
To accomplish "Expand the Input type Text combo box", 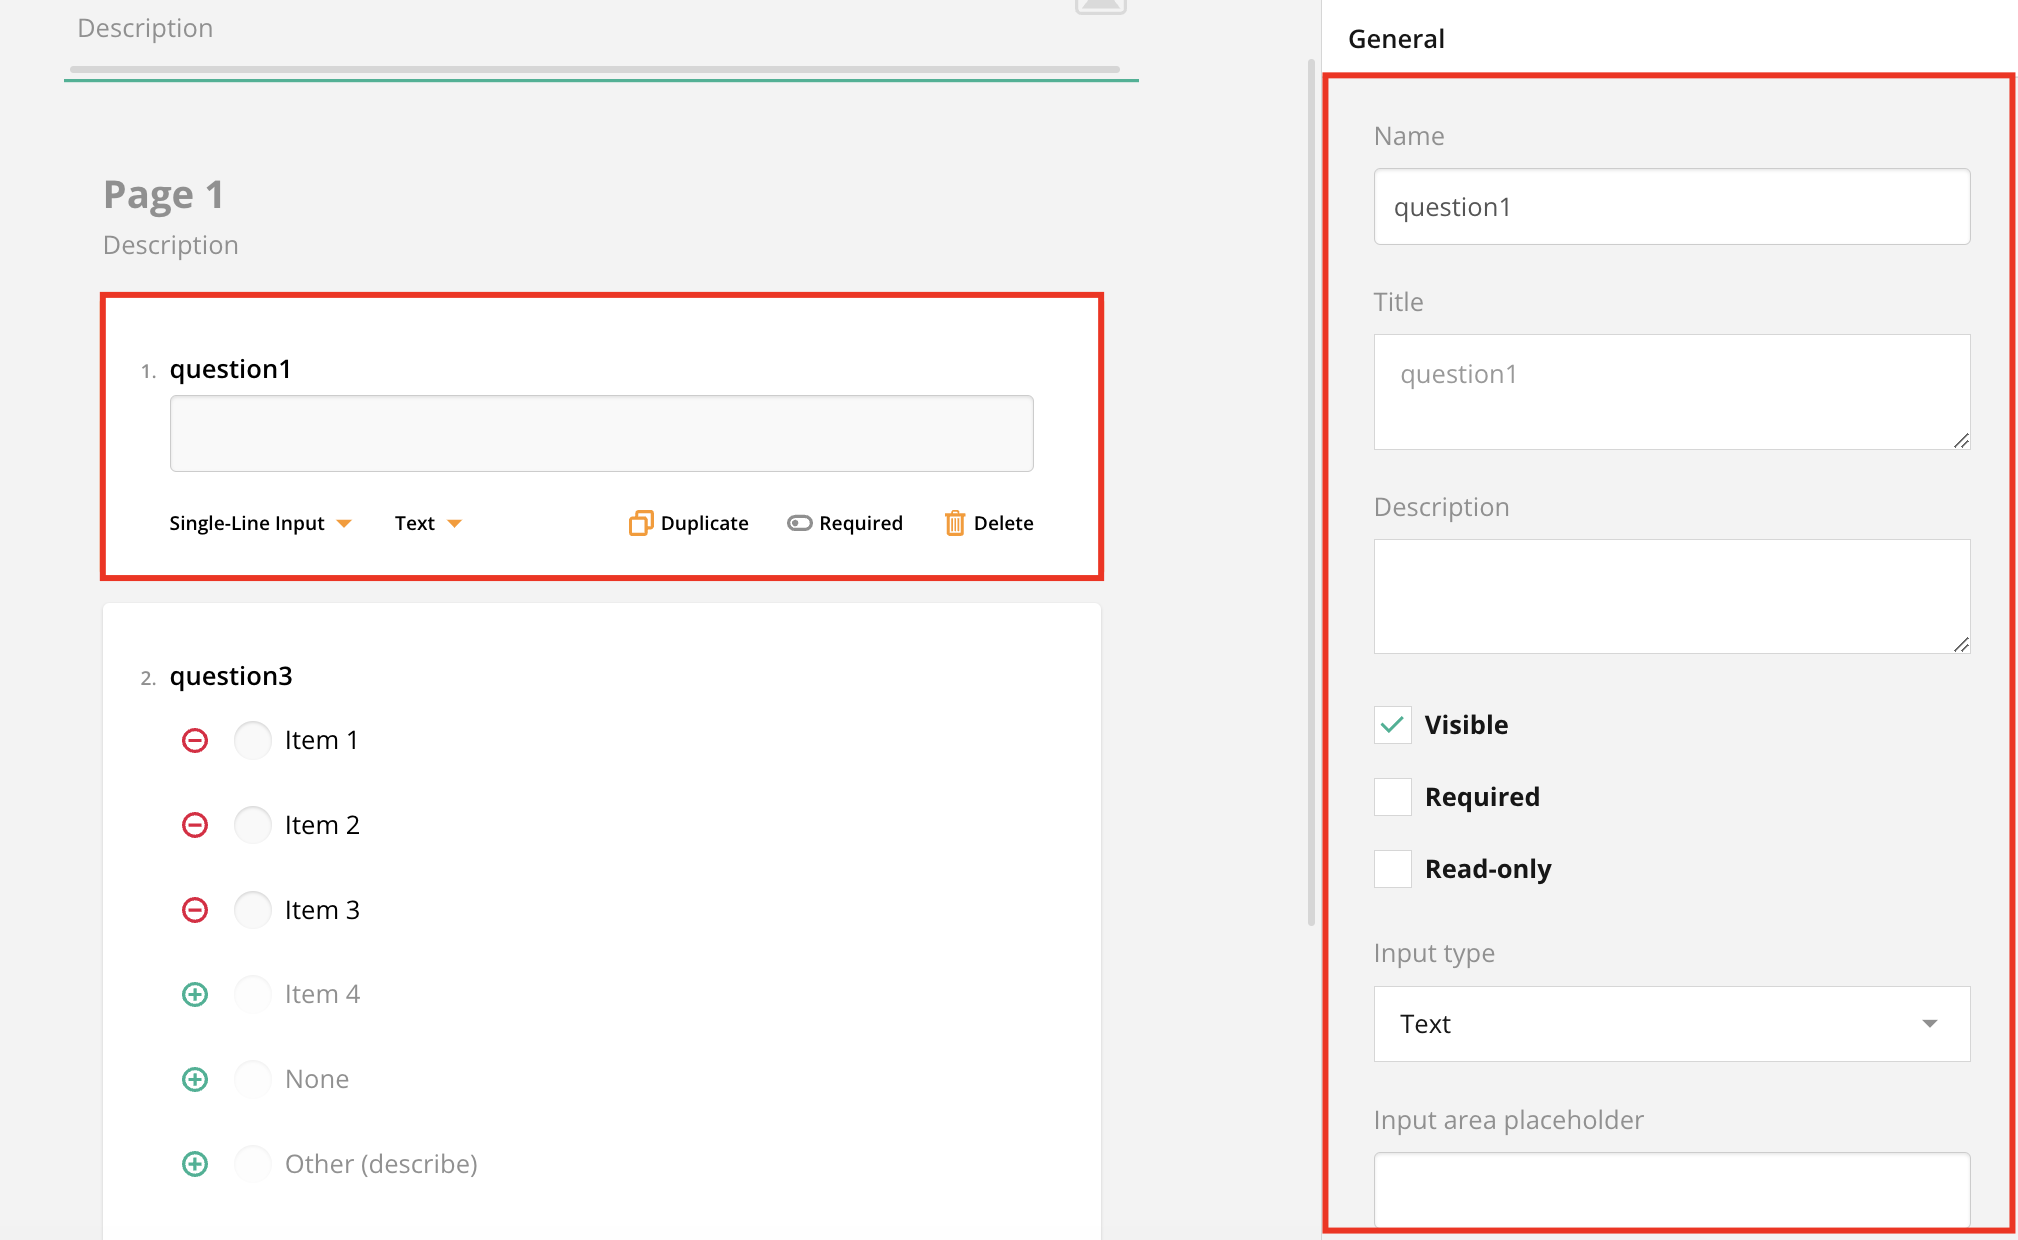I will tap(1671, 1024).
